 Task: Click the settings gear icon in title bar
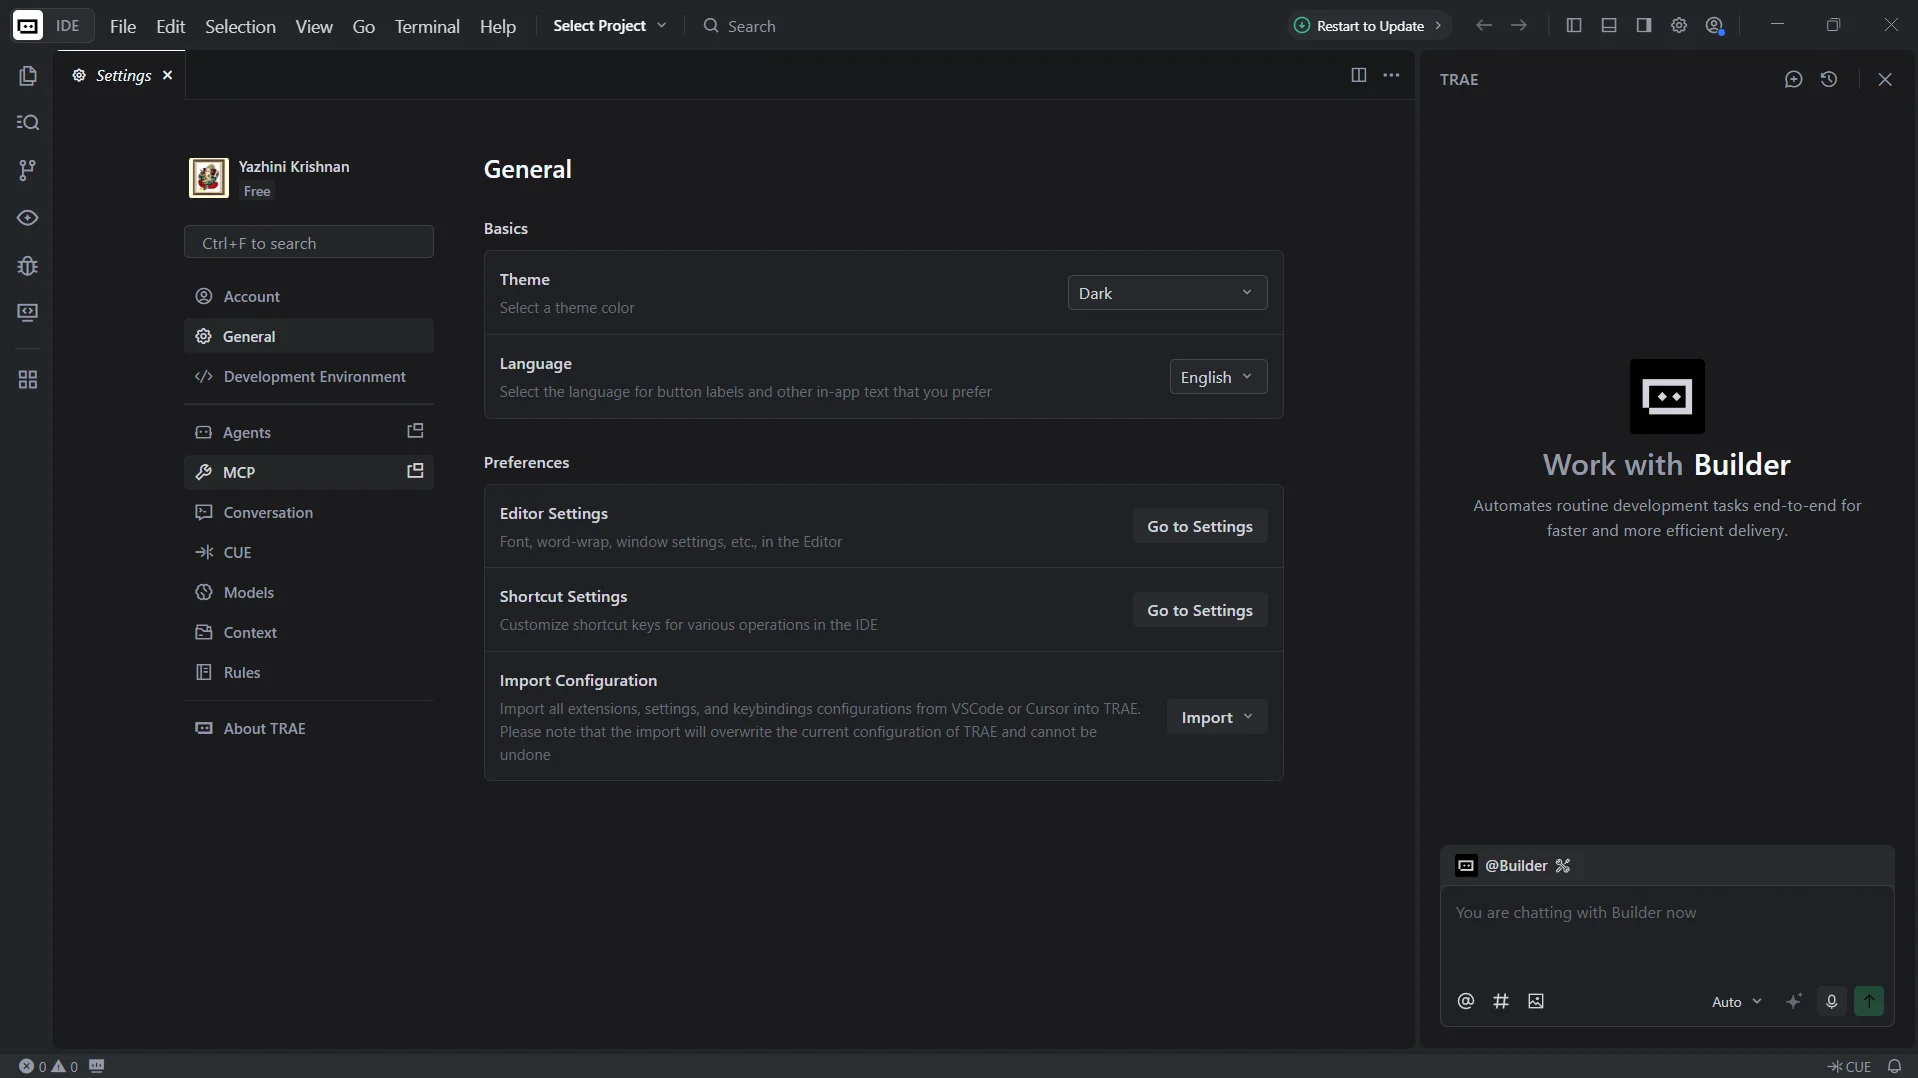[x=1678, y=25]
